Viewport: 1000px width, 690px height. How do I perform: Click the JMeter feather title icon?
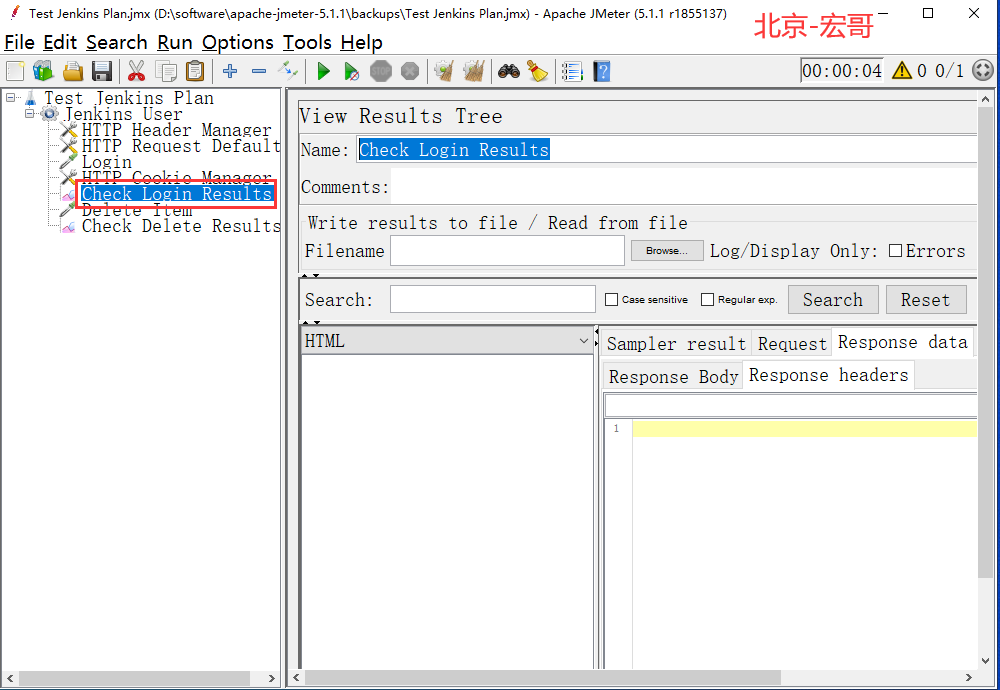(x=15, y=13)
